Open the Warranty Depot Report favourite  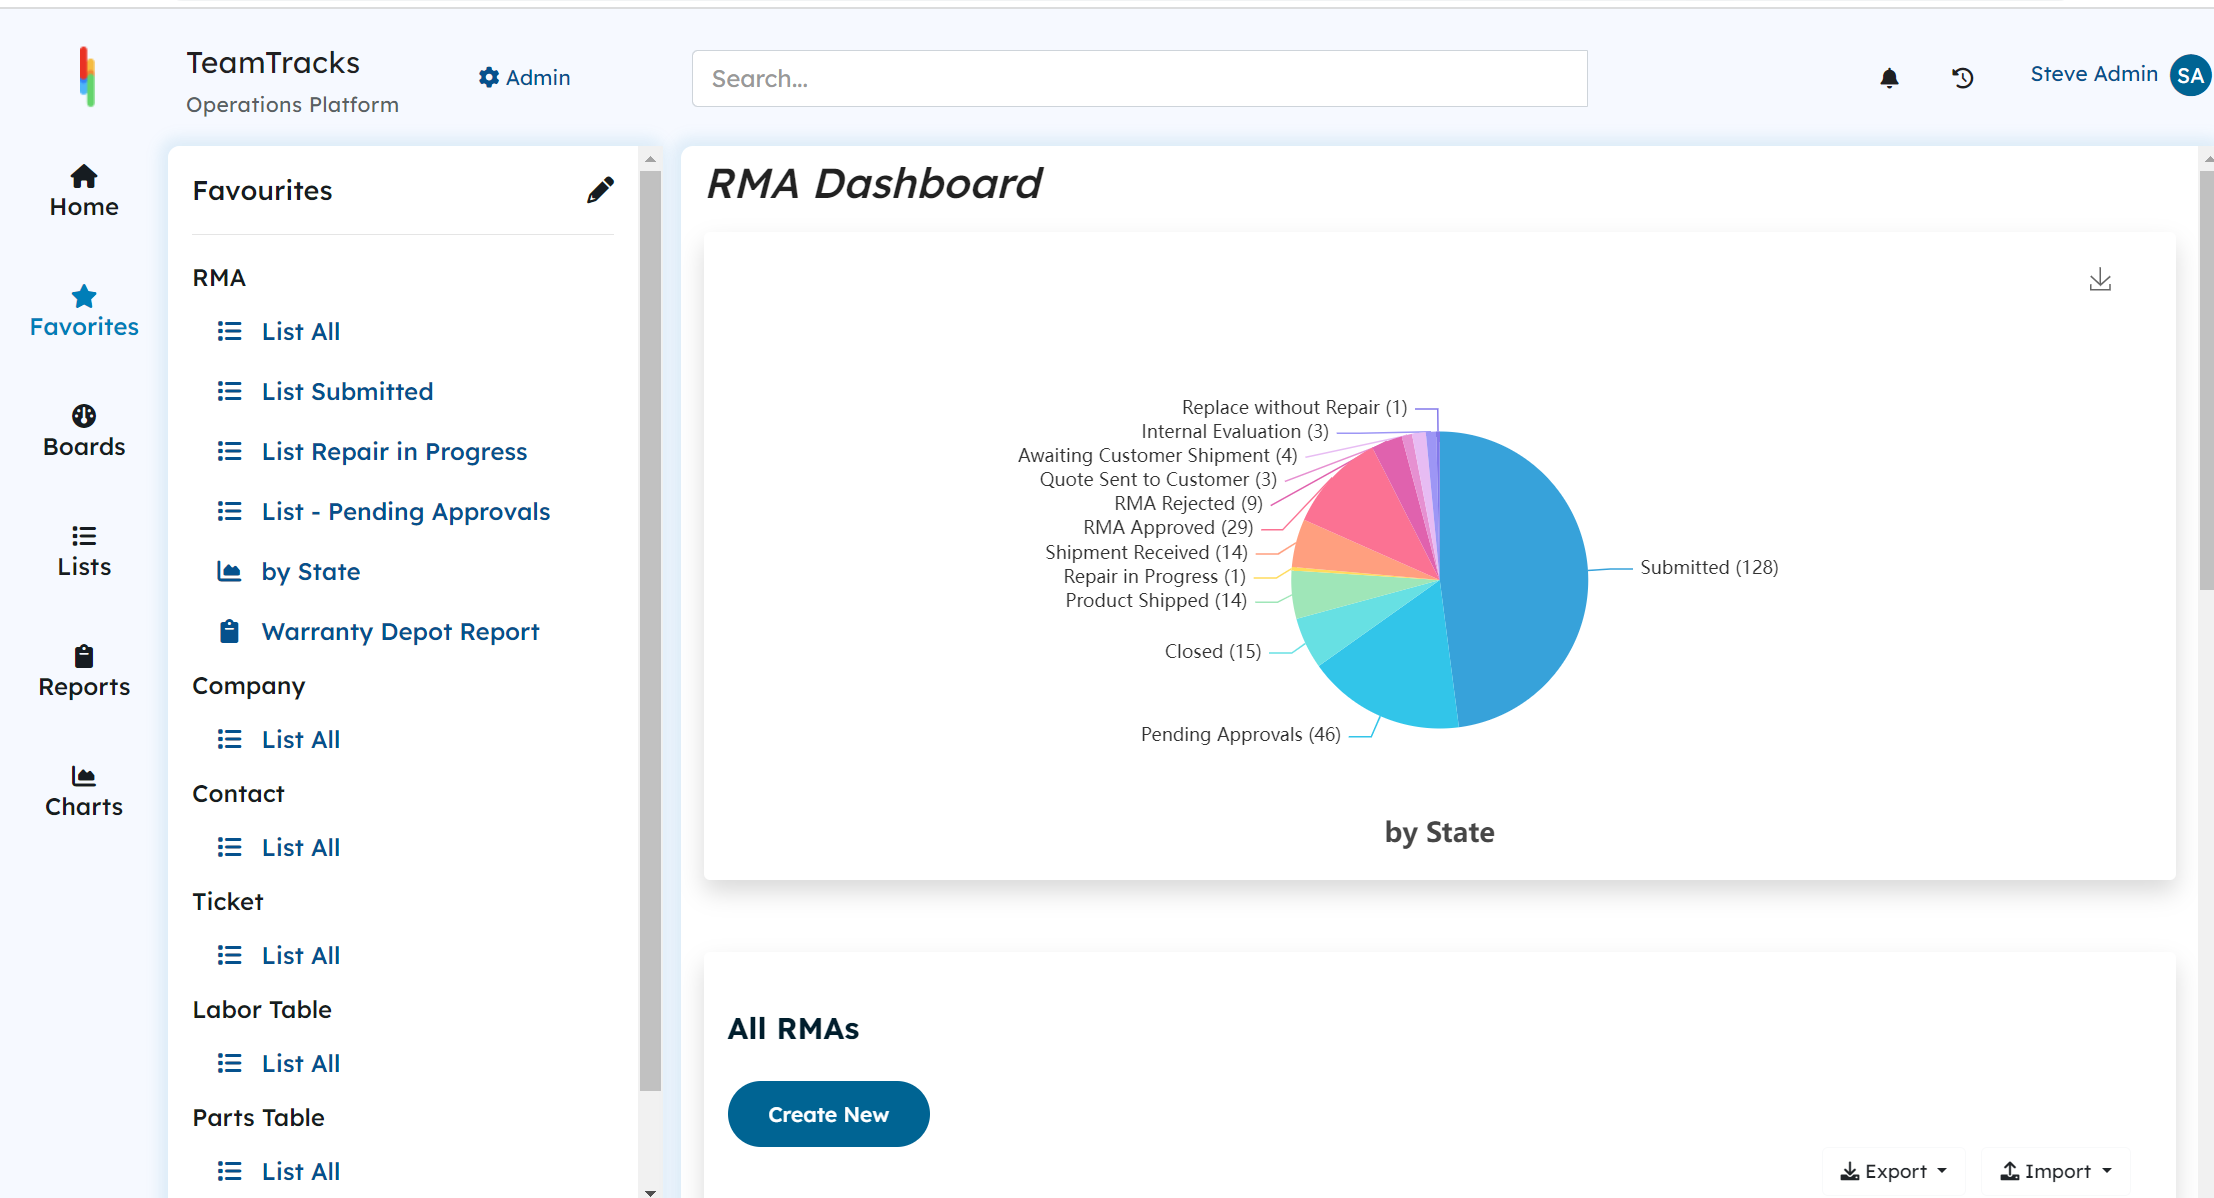(400, 631)
